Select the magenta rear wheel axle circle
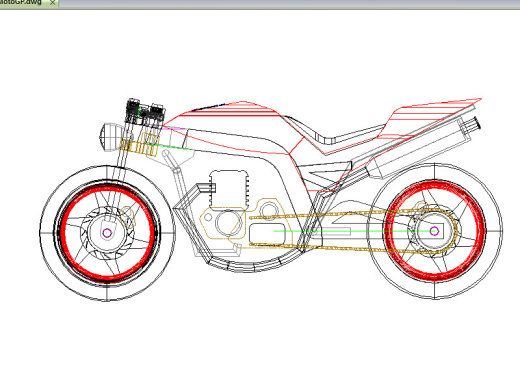 (434, 231)
